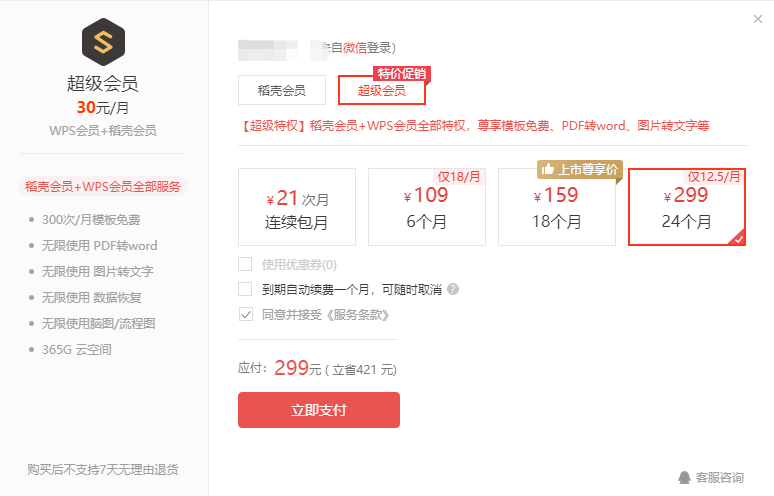Switch to the 稻壳会员 tab
The image size is (774, 496).
pyautogui.click(x=282, y=90)
